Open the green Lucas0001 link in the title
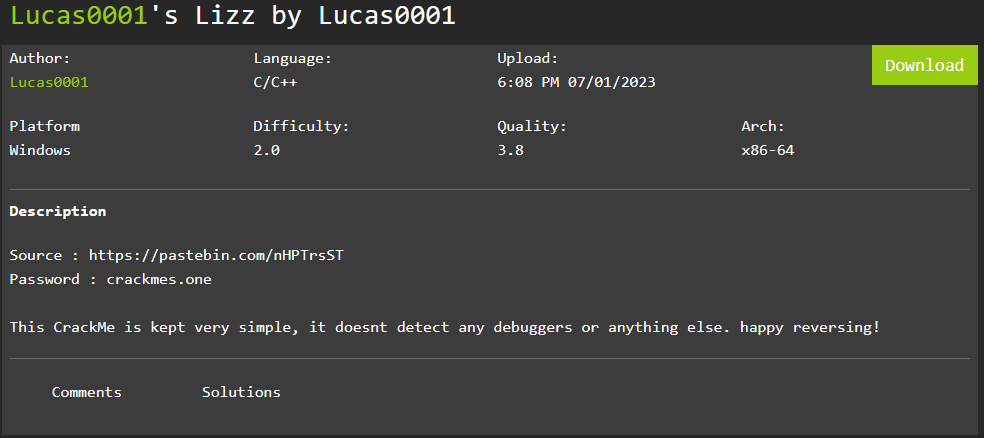Image resolution: width=984 pixels, height=438 pixels. tap(79, 15)
